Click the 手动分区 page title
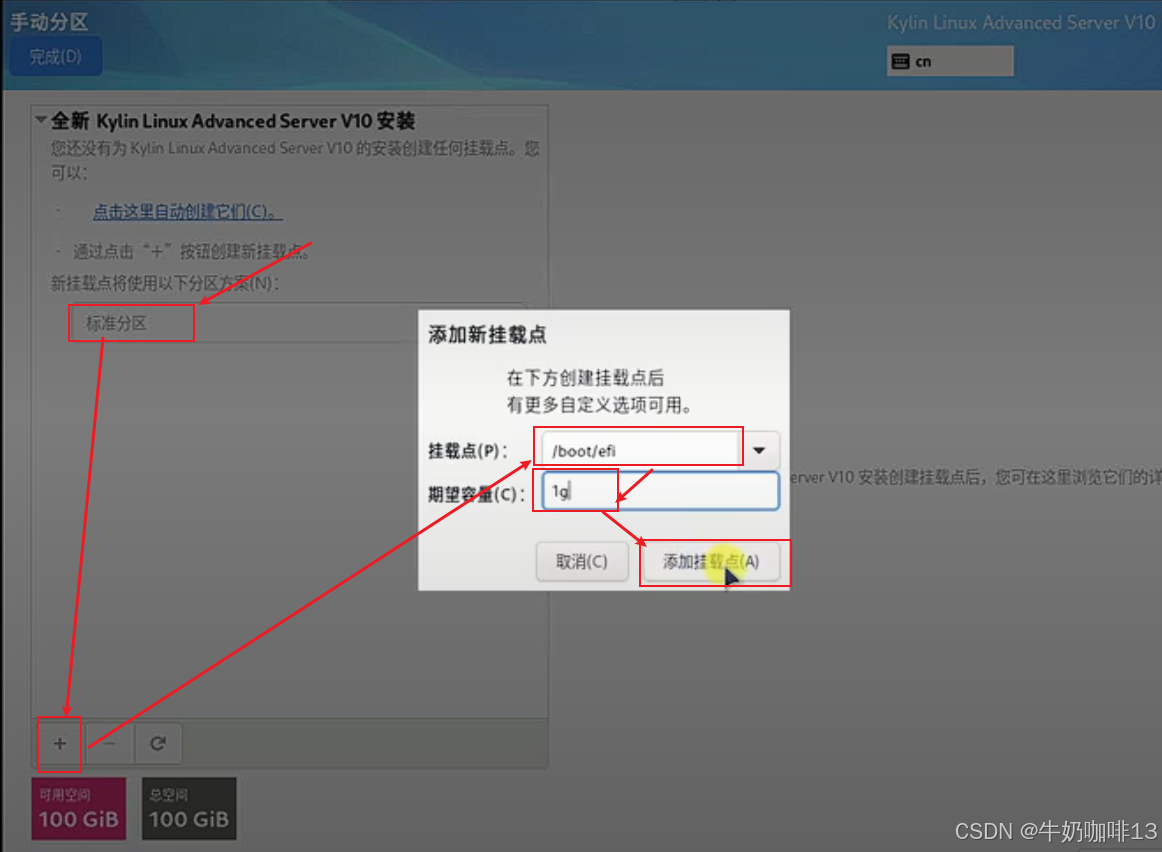Screen dimensions: 1162x852 tap(49, 22)
